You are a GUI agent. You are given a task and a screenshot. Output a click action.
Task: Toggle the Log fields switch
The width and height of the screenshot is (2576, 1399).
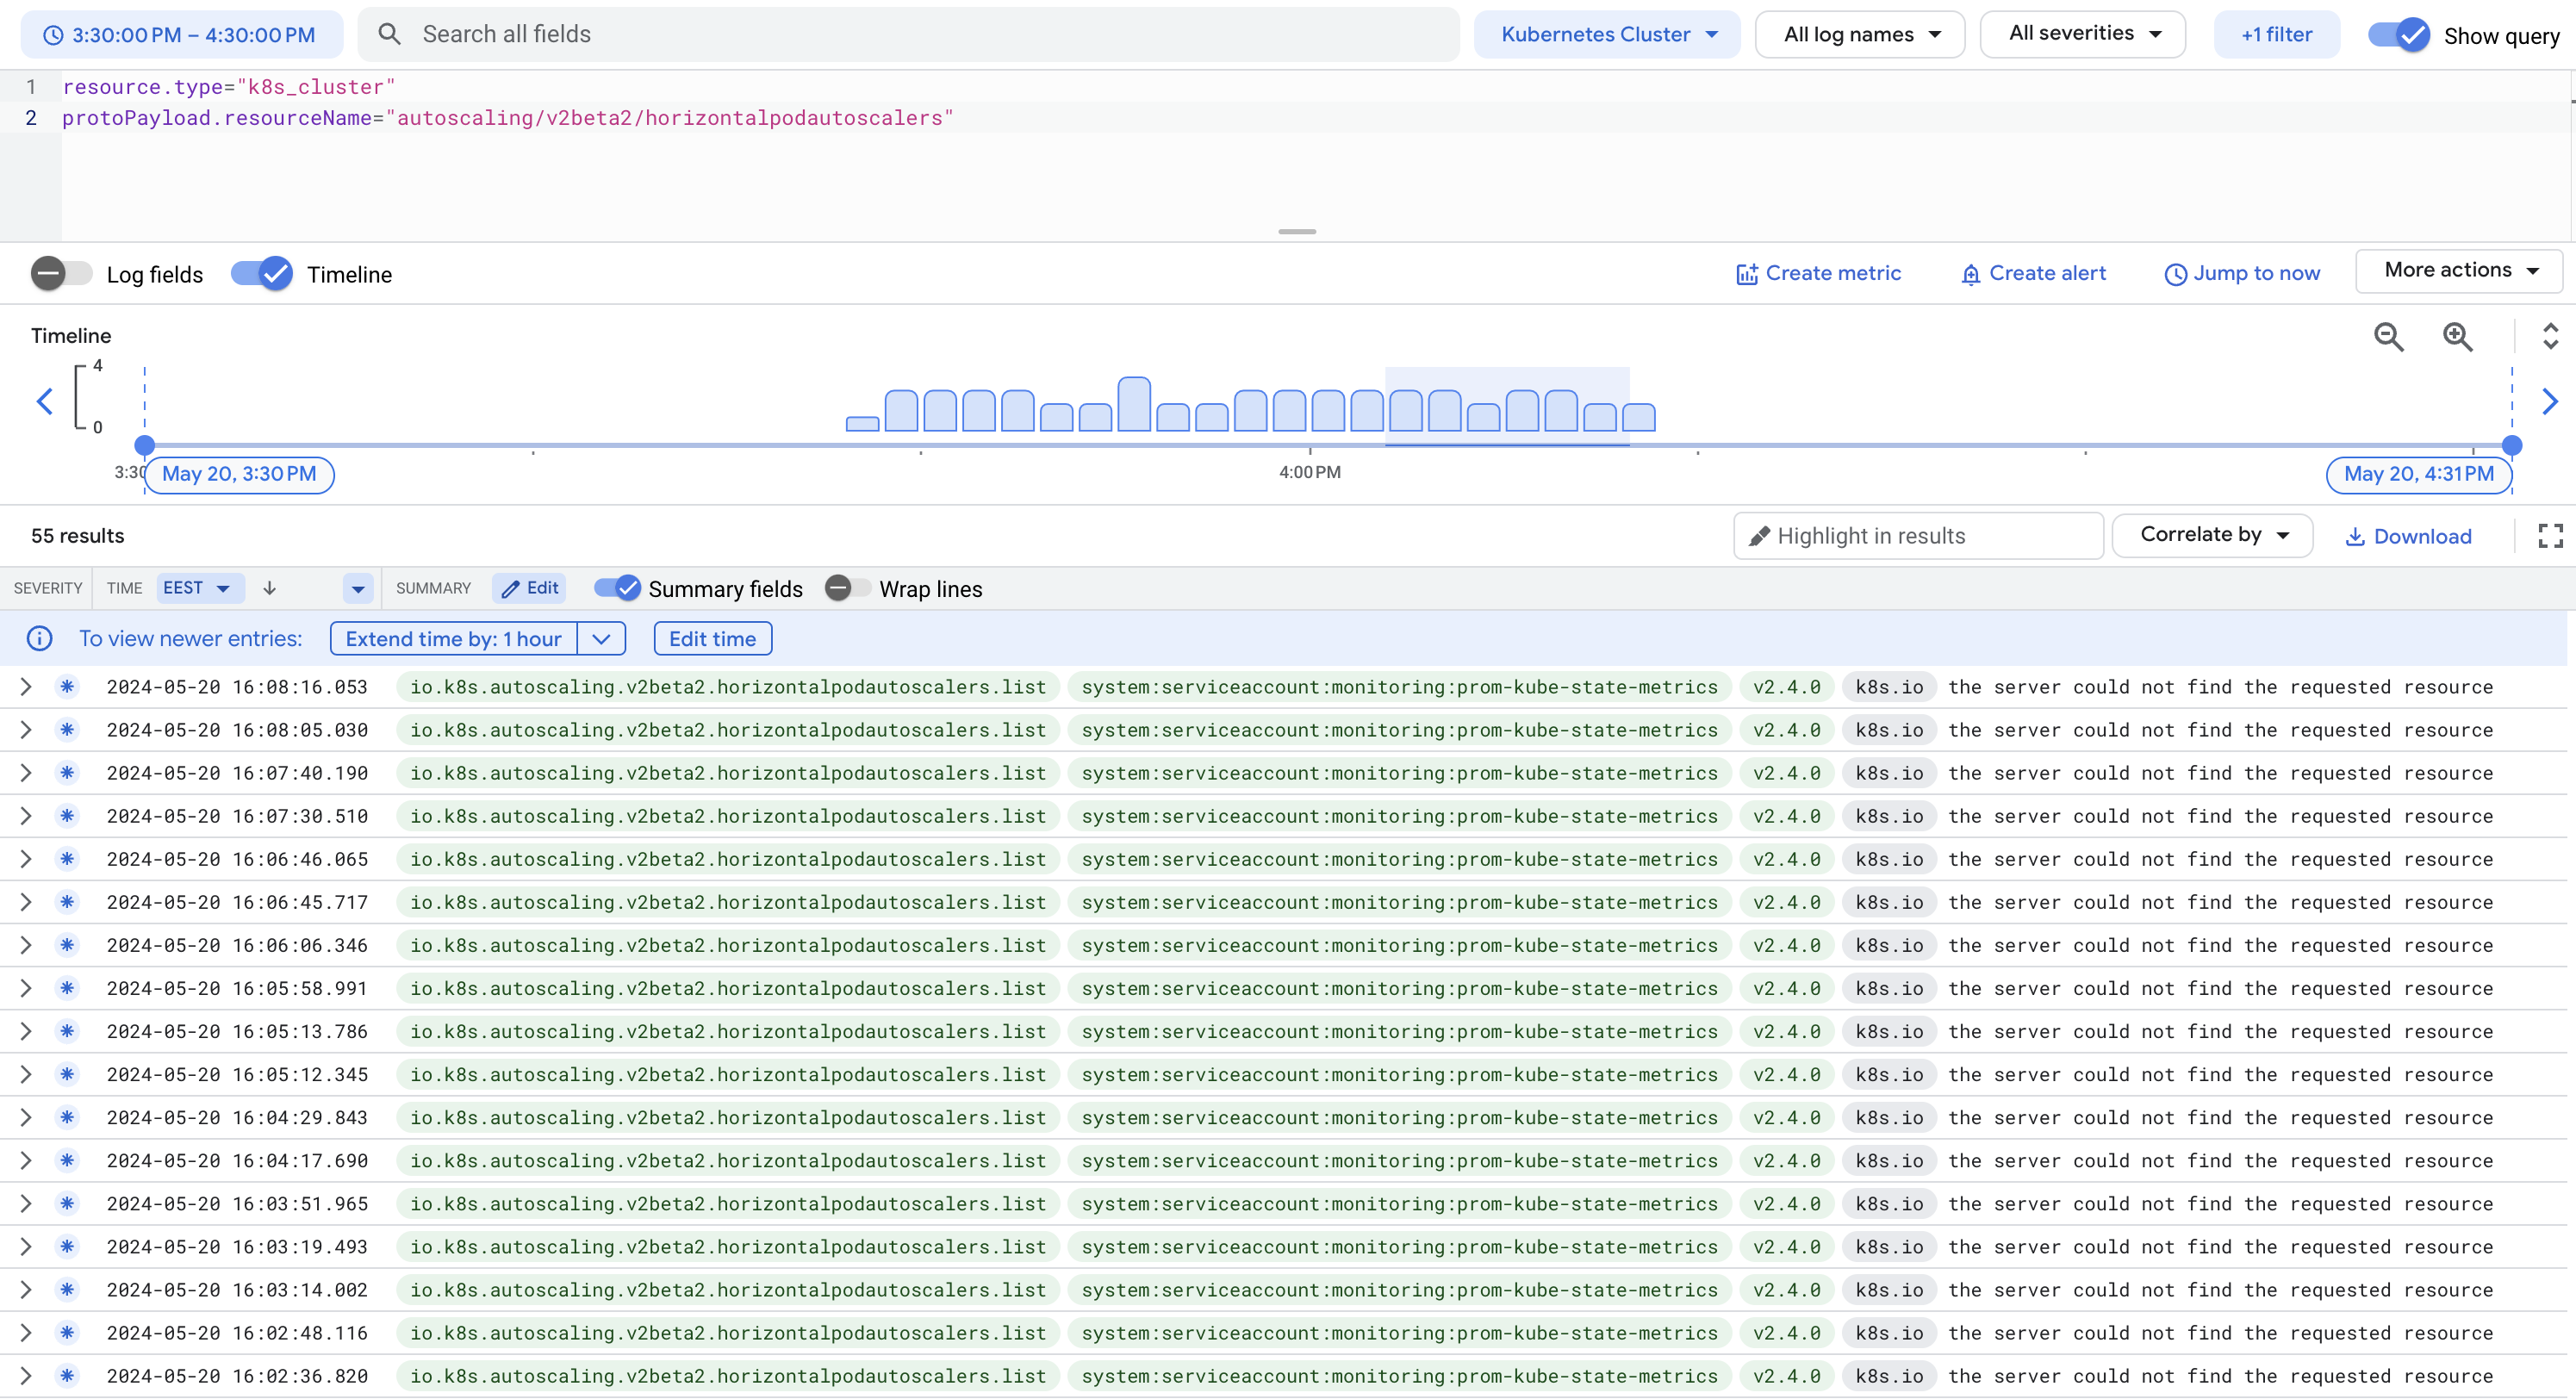click(x=61, y=274)
